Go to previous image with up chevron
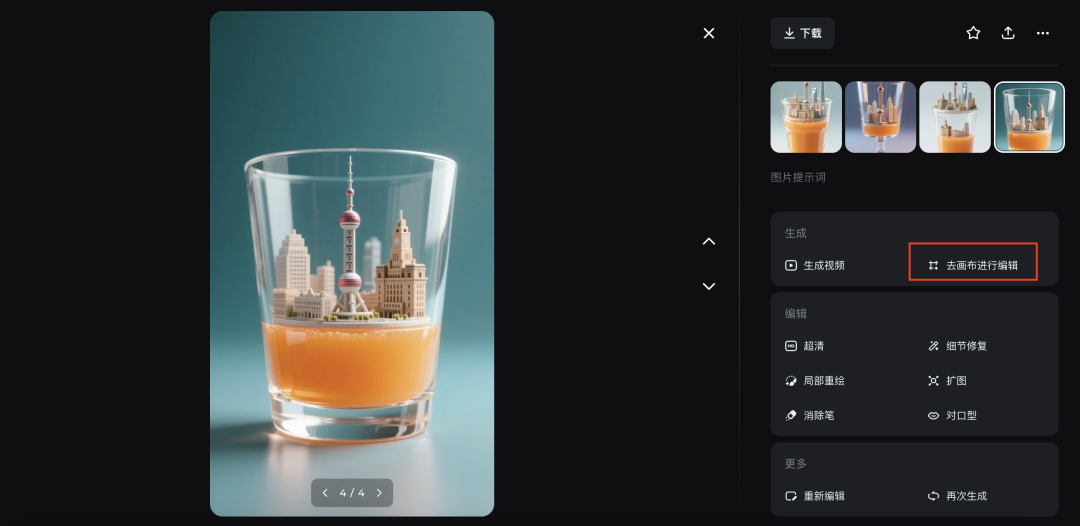The width and height of the screenshot is (1080, 526). (709, 241)
